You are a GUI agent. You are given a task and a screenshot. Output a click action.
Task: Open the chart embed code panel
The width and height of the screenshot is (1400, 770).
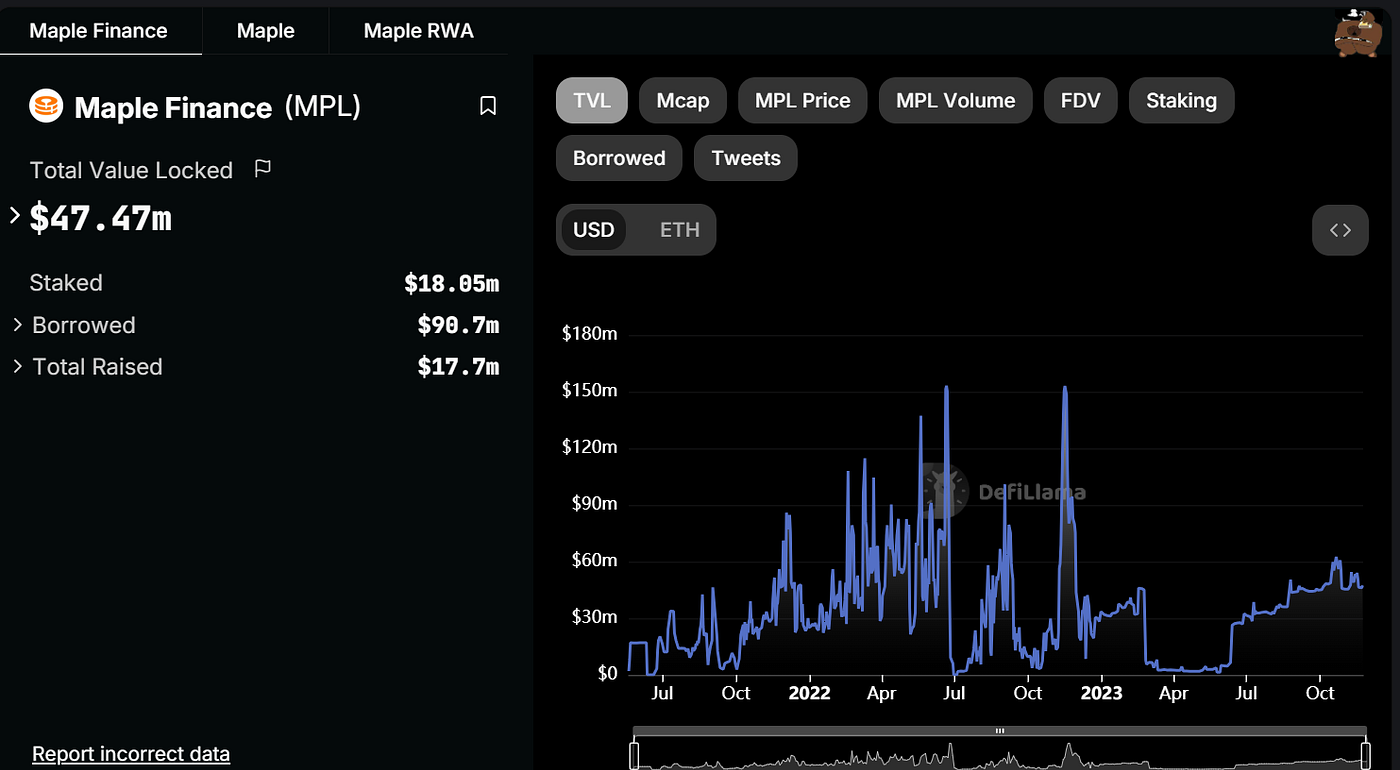(x=1340, y=229)
